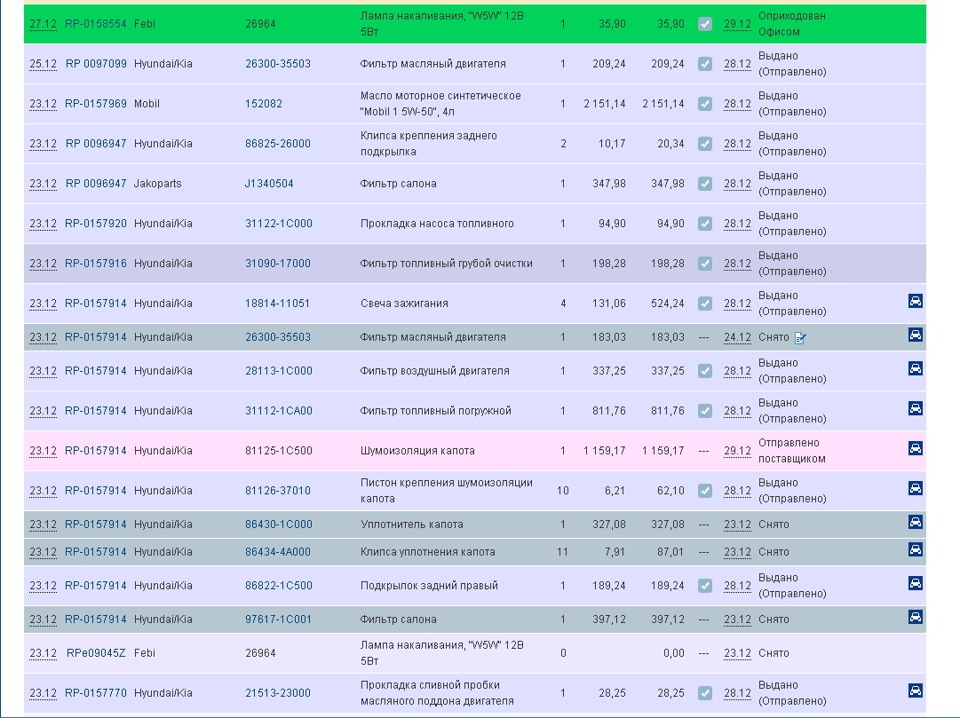The width and height of the screenshot is (960, 718).
Task: Click car icon in Прокладка сливной пробки row
Action: coord(915,691)
